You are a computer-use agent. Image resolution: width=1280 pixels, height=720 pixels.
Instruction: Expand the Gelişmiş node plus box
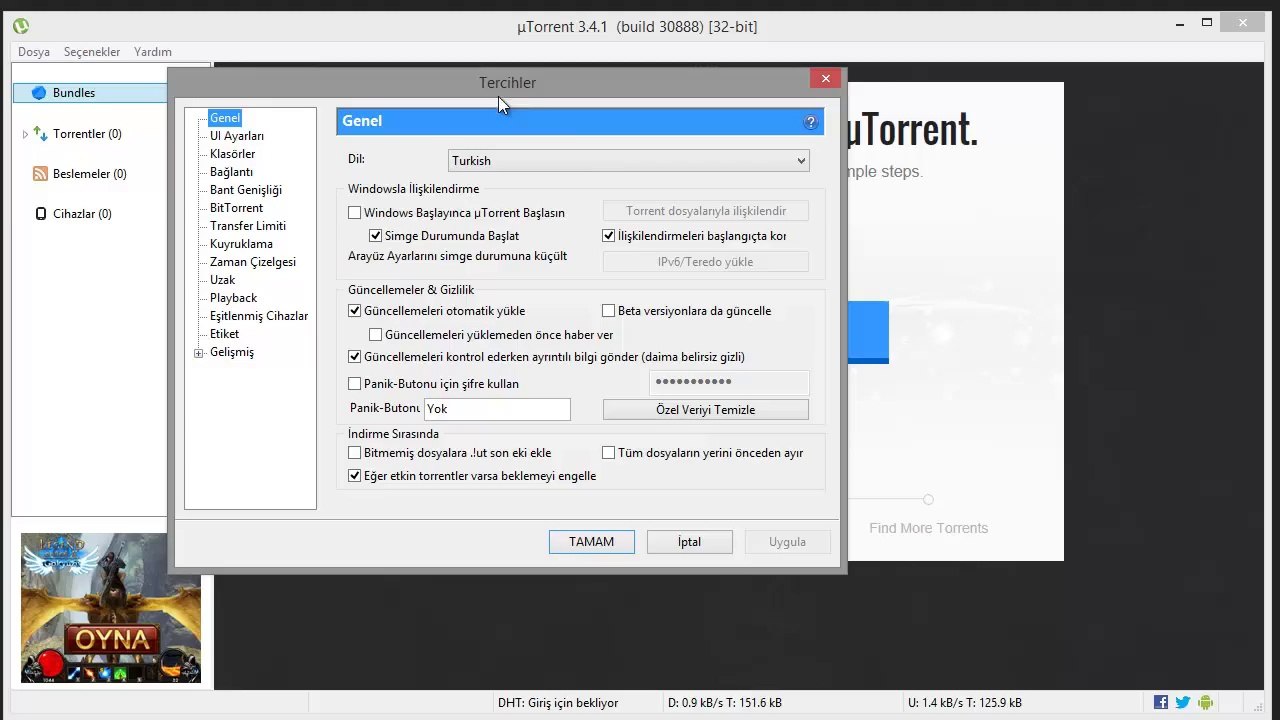[199, 353]
